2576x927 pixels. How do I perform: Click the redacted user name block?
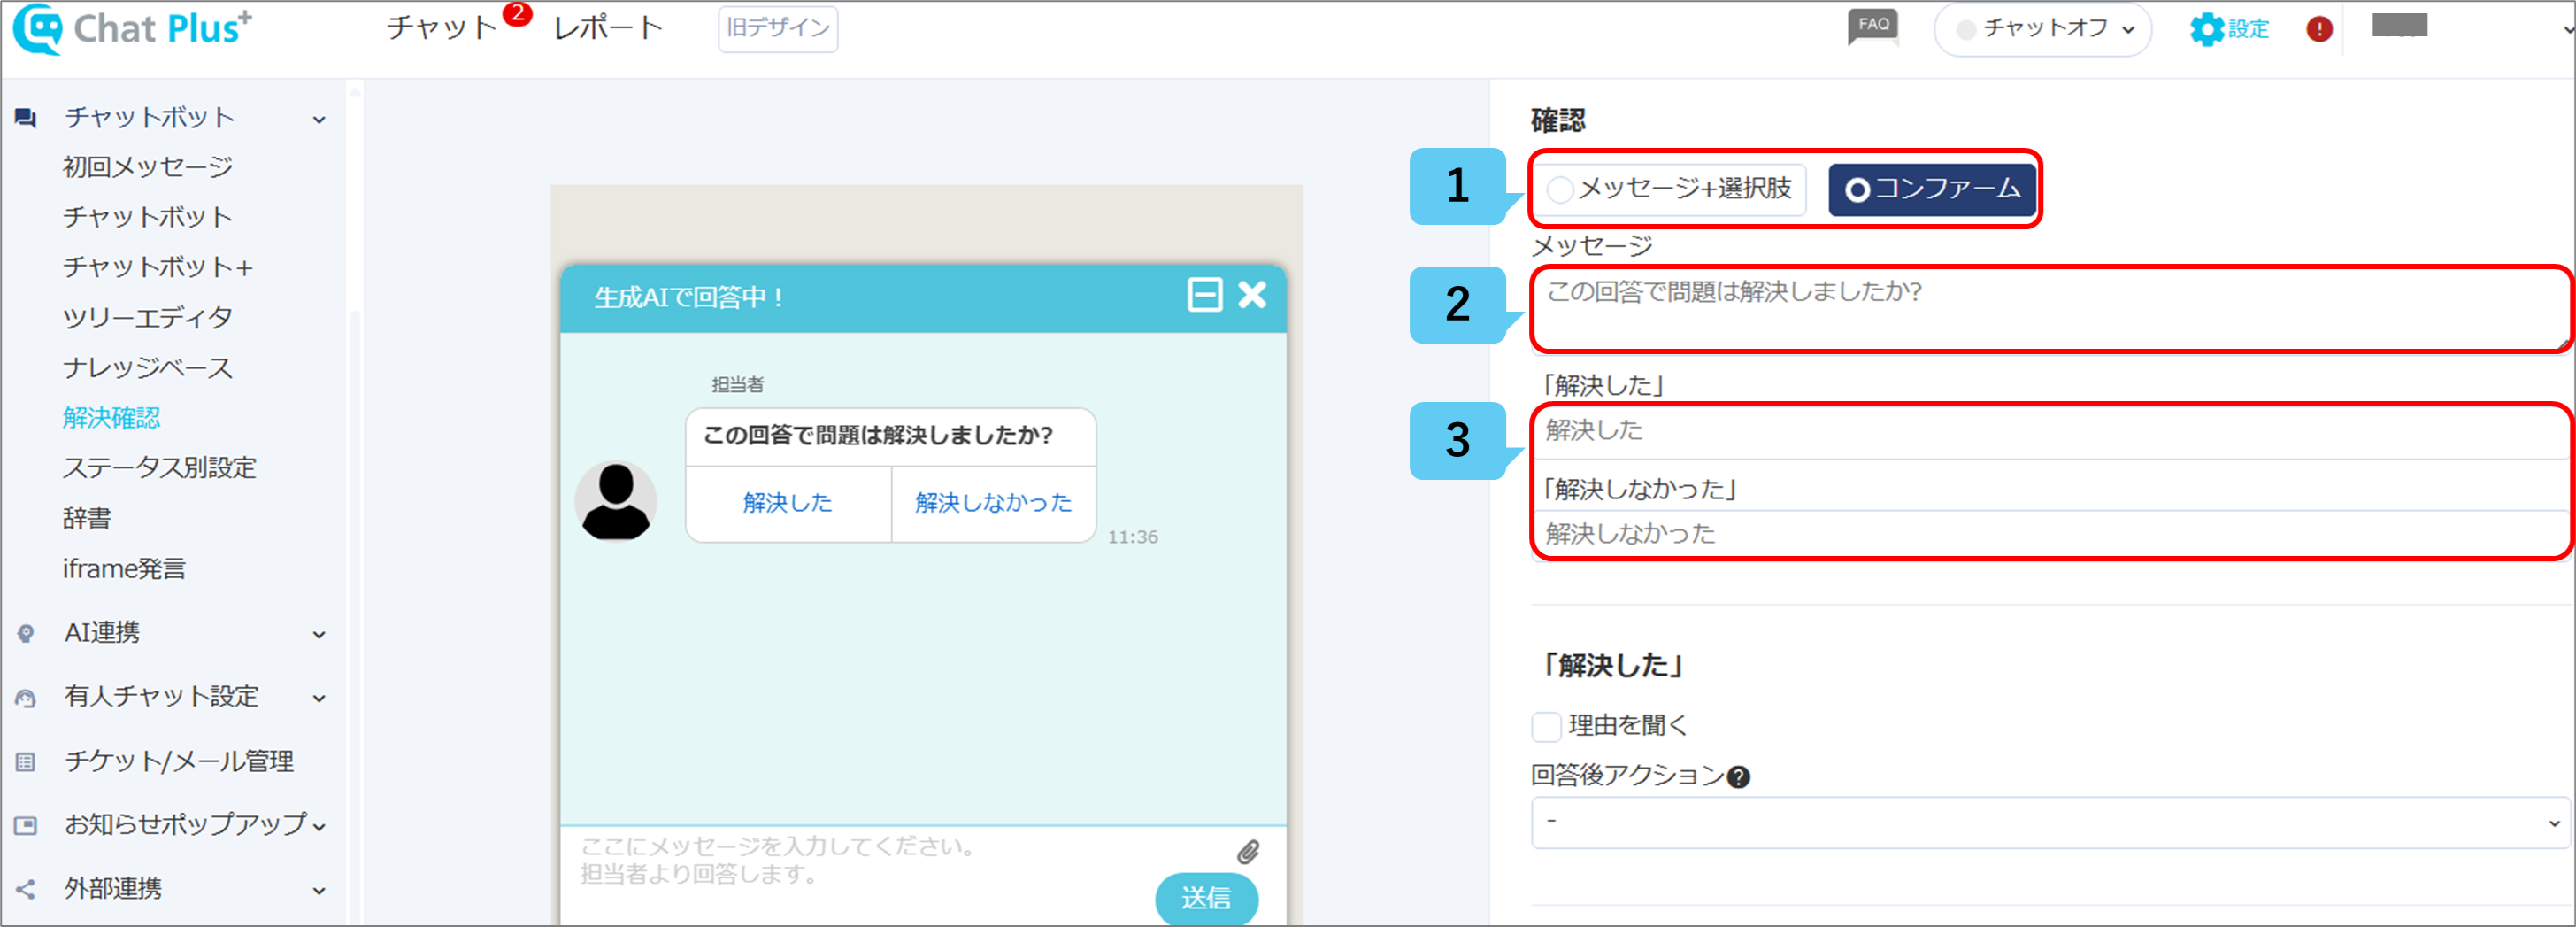pyautogui.click(x=2399, y=26)
